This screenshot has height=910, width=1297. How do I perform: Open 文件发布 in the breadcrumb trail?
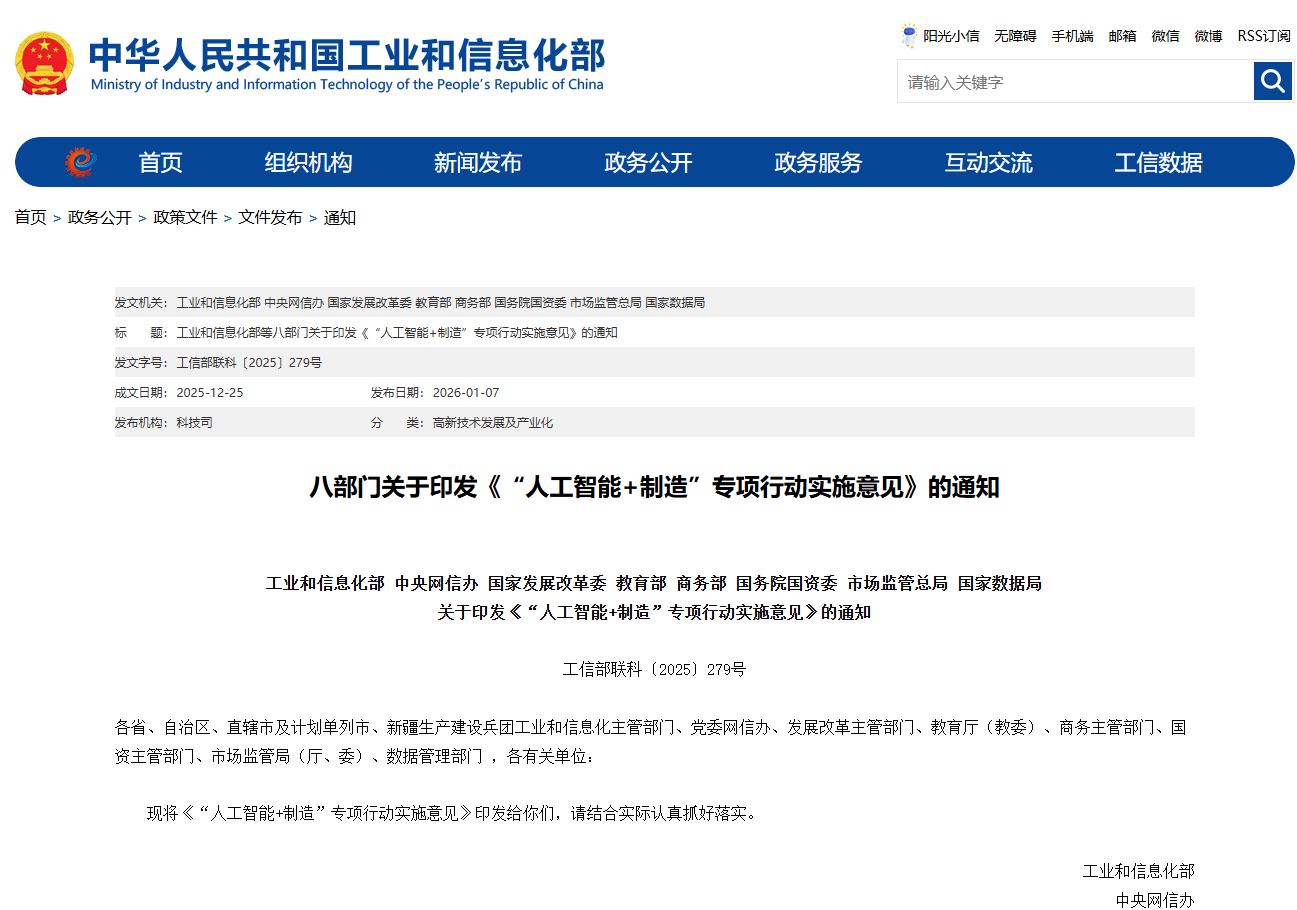269,217
